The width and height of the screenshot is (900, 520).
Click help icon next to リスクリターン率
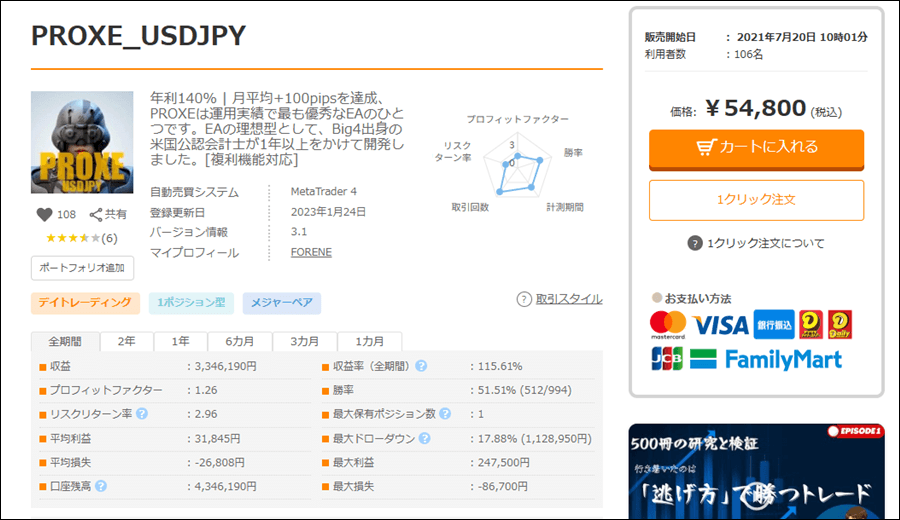pyautogui.click(x=142, y=414)
